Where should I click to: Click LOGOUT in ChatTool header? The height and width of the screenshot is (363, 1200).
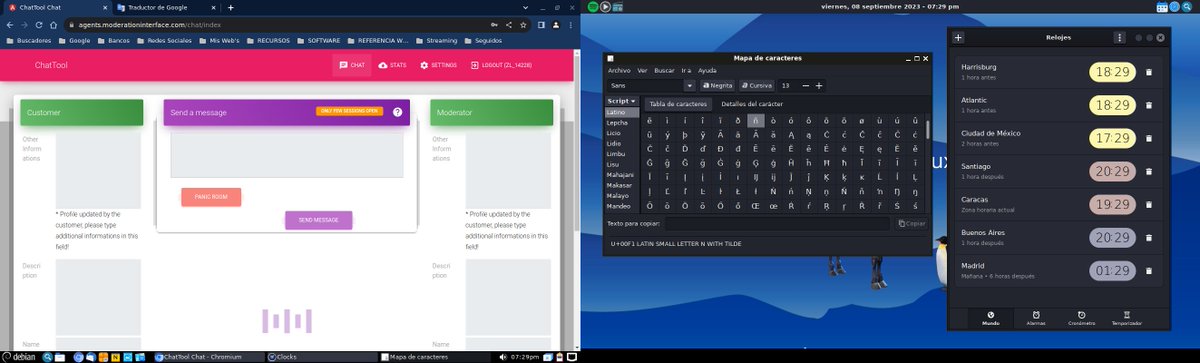(x=502, y=65)
